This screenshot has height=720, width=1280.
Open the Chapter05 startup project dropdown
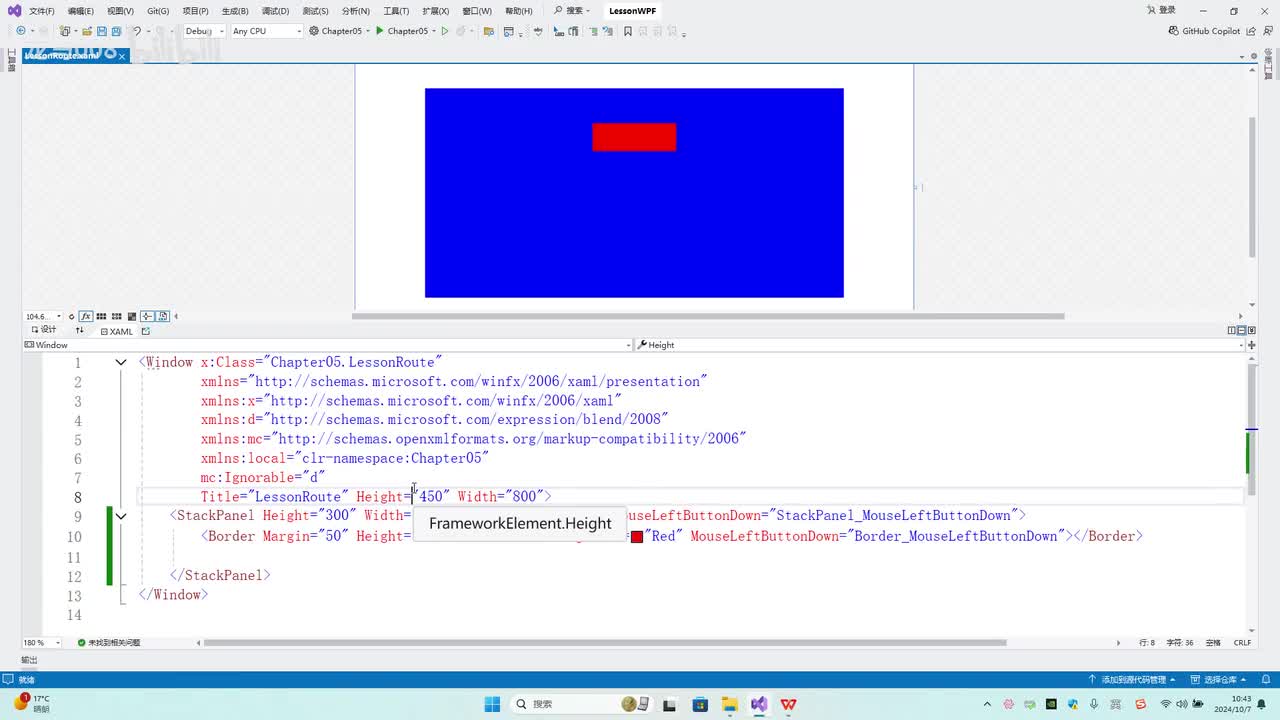click(339, 31)
